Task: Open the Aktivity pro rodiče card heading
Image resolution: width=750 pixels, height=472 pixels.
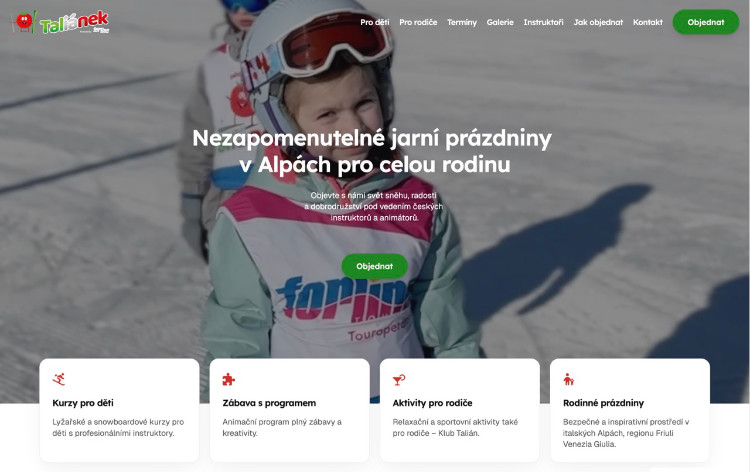Action: click(x=432, y=403)
